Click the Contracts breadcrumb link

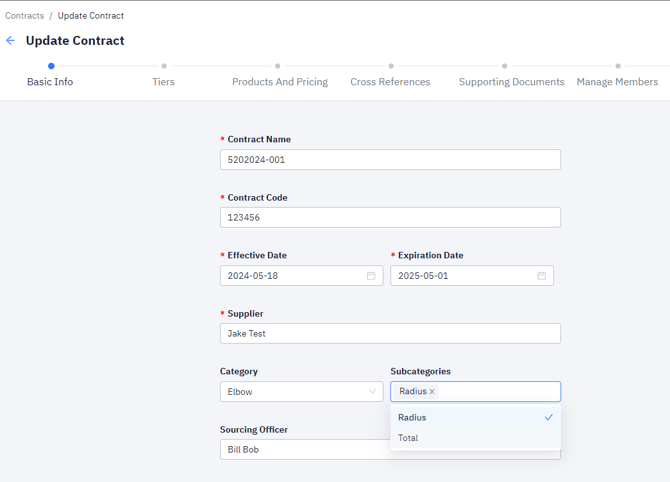(x=24, y=16)
